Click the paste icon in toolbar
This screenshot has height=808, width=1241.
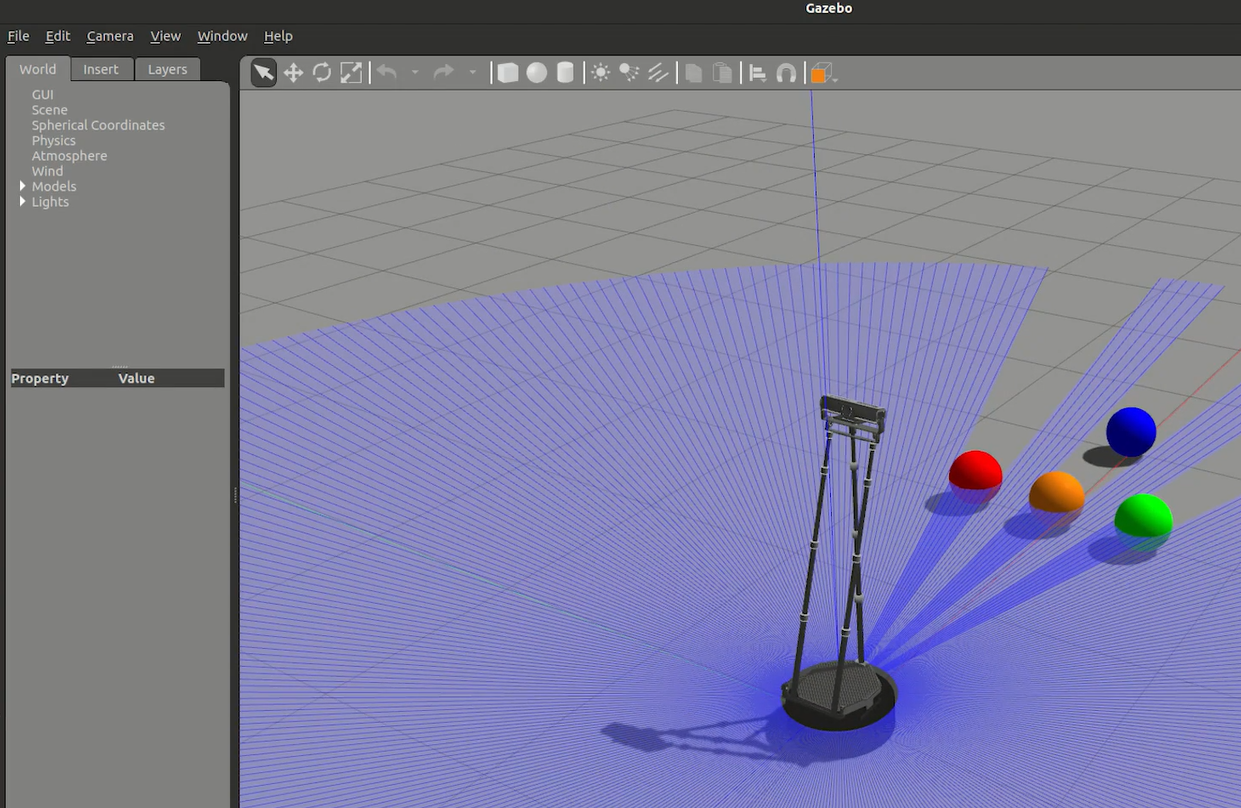[722, 73]
